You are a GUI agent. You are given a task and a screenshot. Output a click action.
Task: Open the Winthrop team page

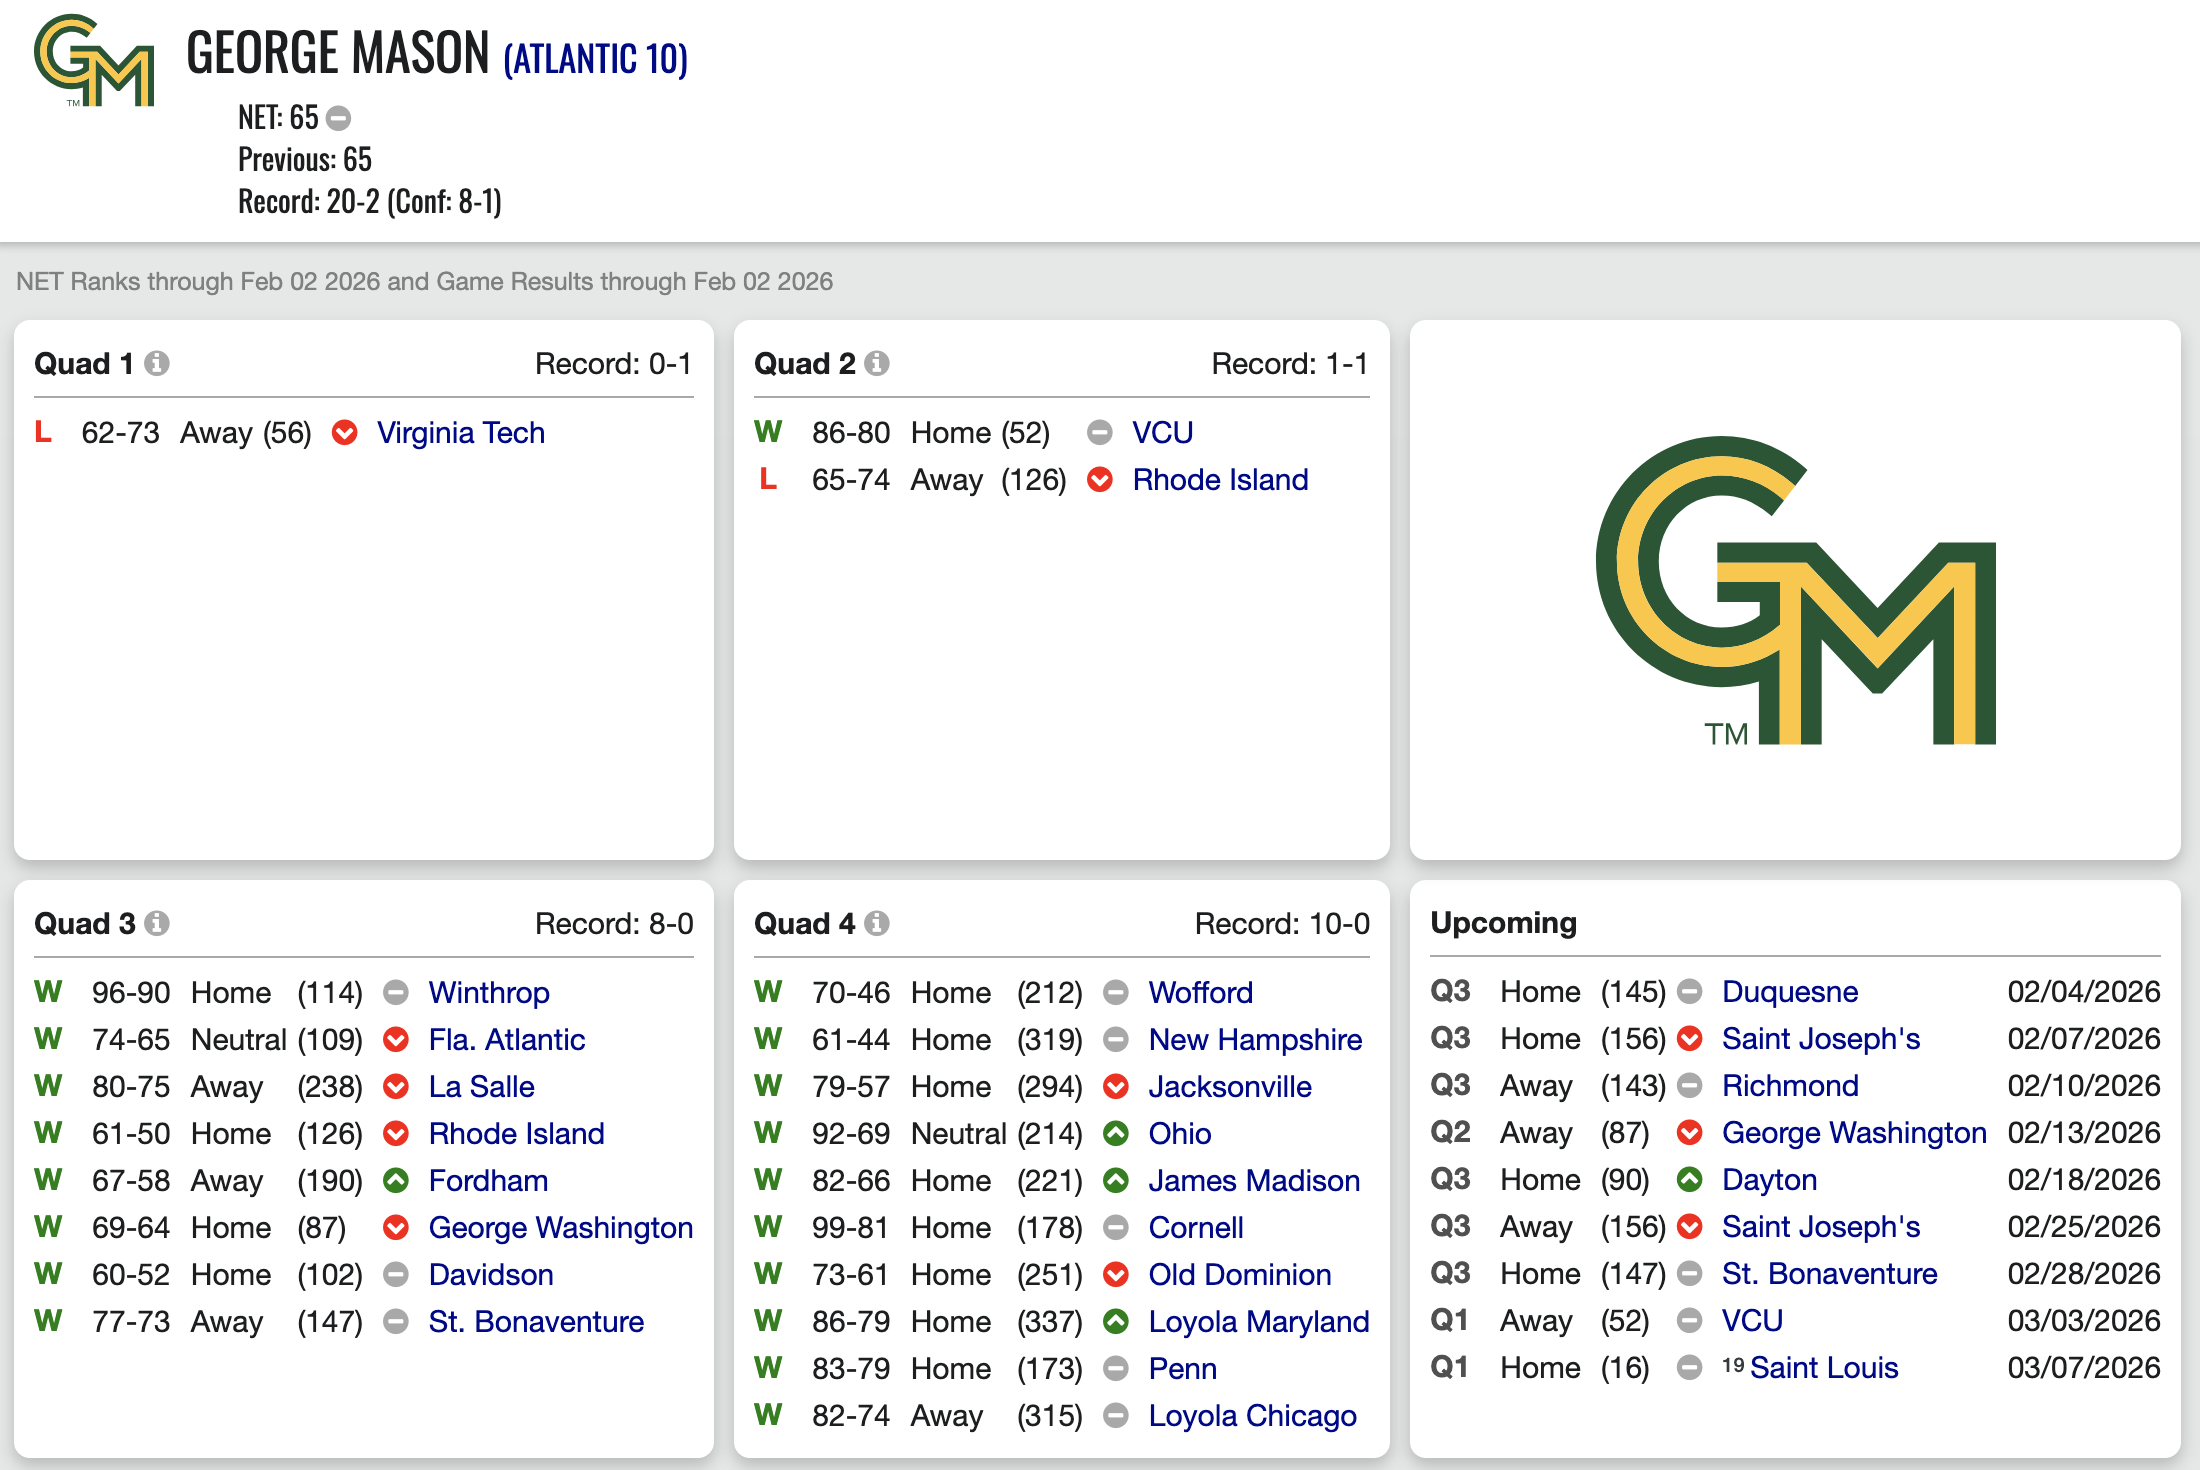tap(489, 993)
